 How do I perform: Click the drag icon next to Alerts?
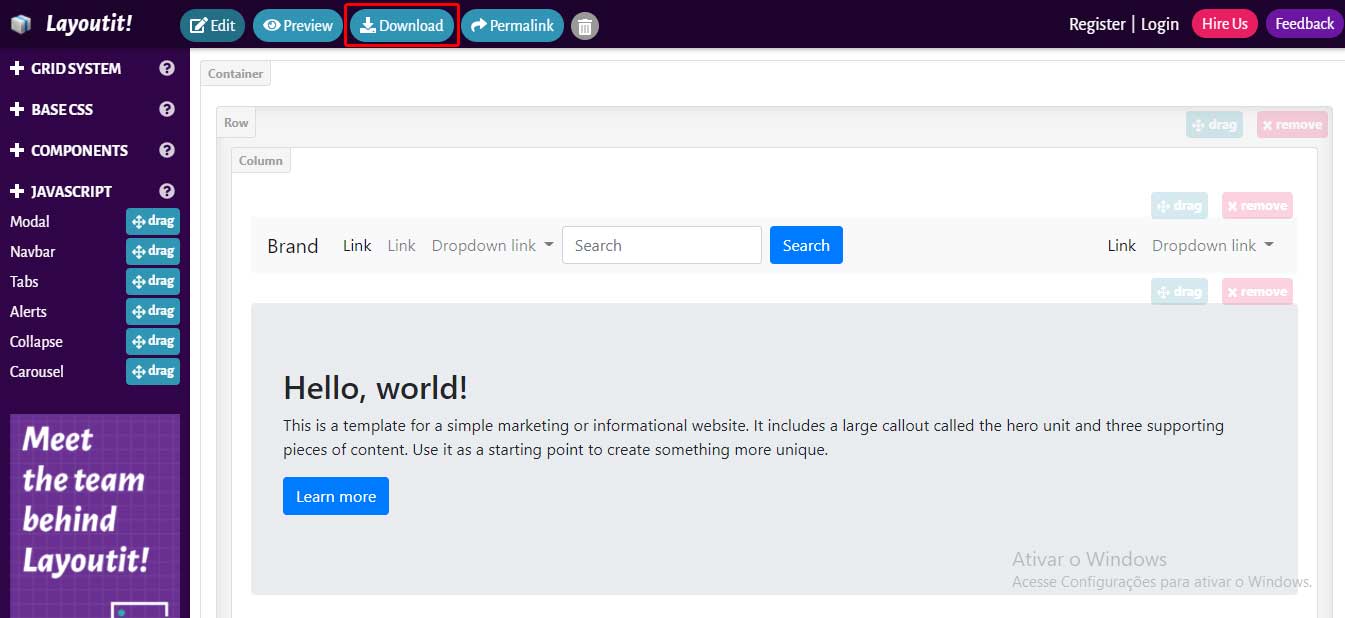coord(152,311)
